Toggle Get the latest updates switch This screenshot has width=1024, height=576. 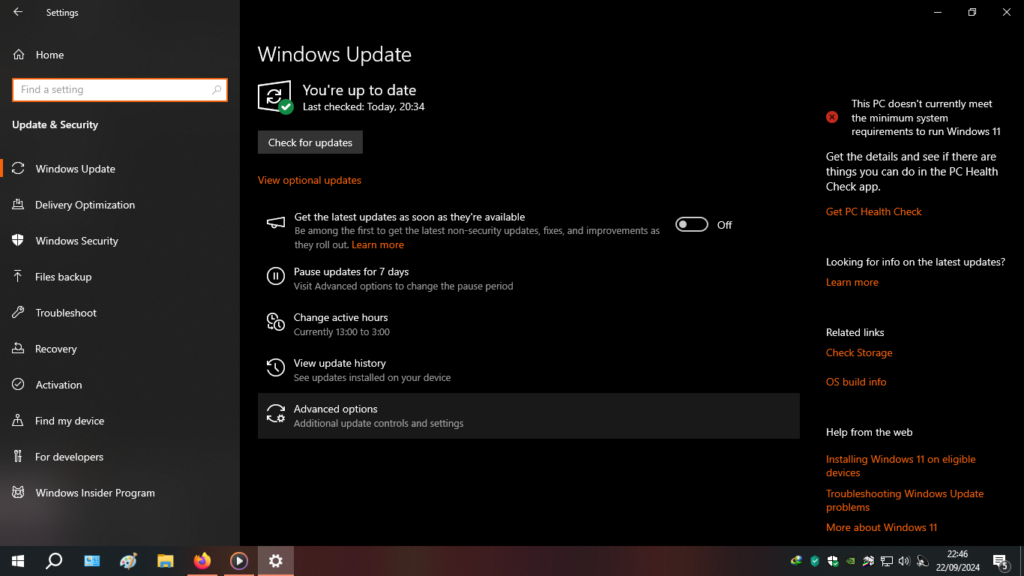click(691, 225)
